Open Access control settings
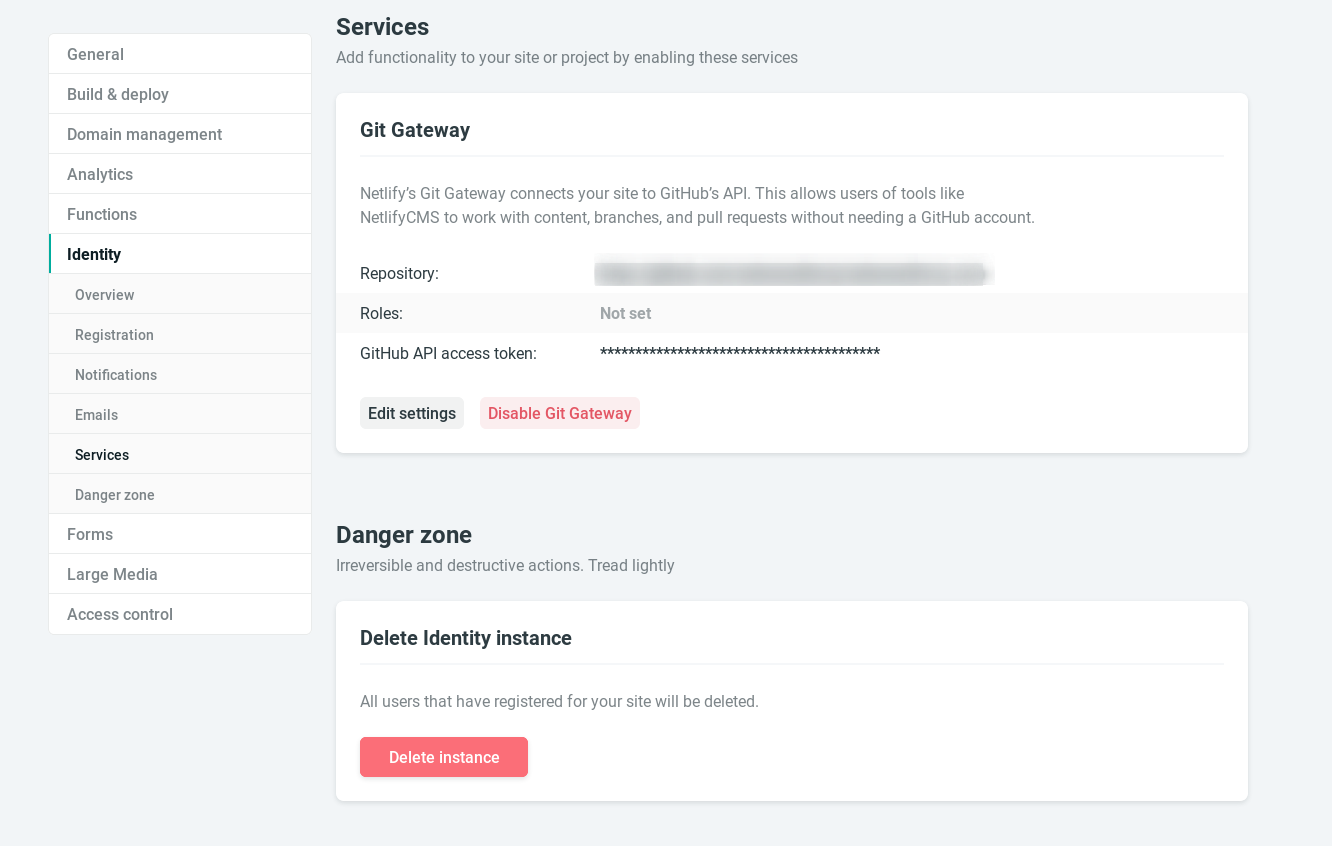 pyautogui.click(x=180, y=614)
